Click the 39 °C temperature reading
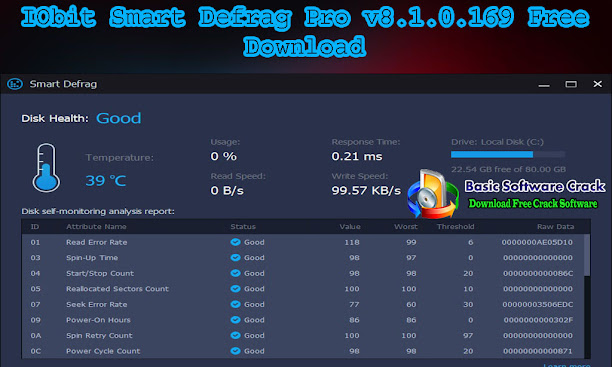The width and height of the screenshot is (612, 367). pyautogui.click(x=106, y=180)
